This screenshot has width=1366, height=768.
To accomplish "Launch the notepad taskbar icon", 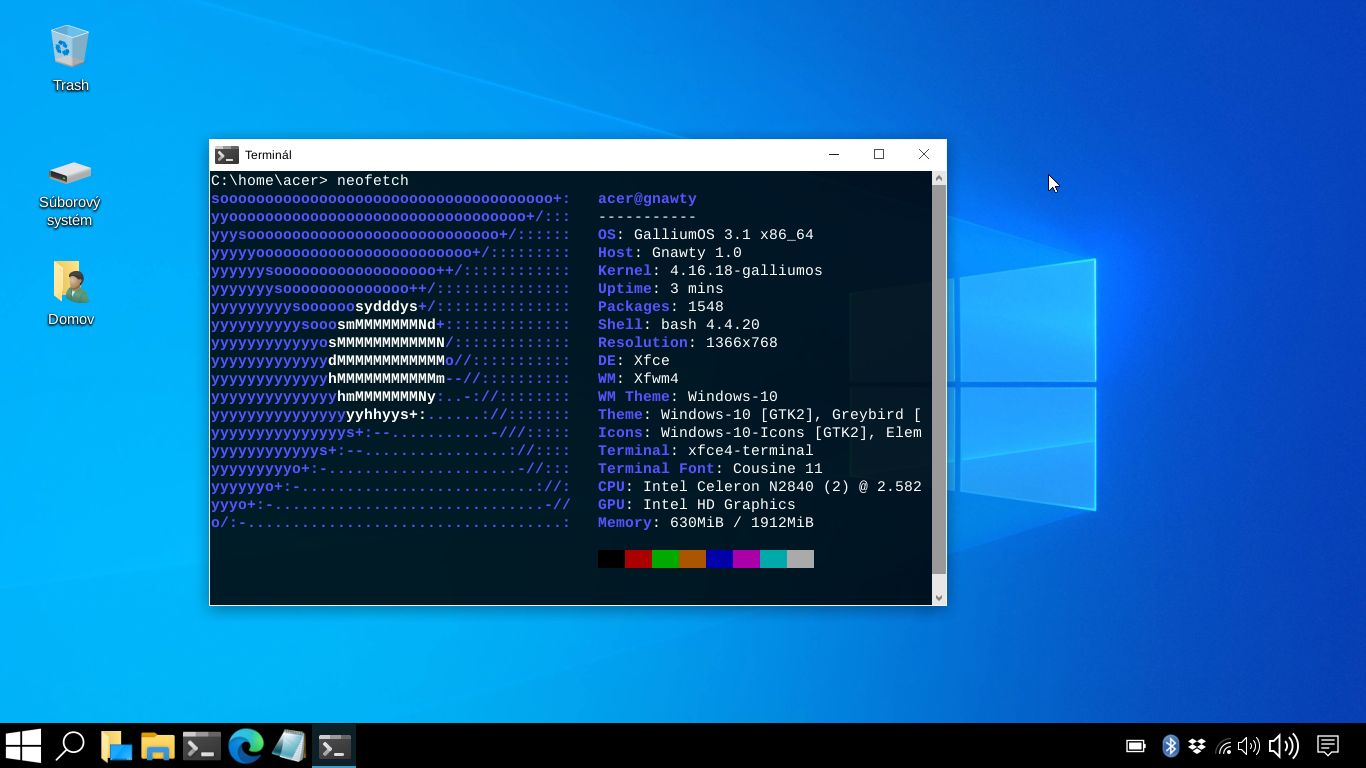I will [289, 746].
